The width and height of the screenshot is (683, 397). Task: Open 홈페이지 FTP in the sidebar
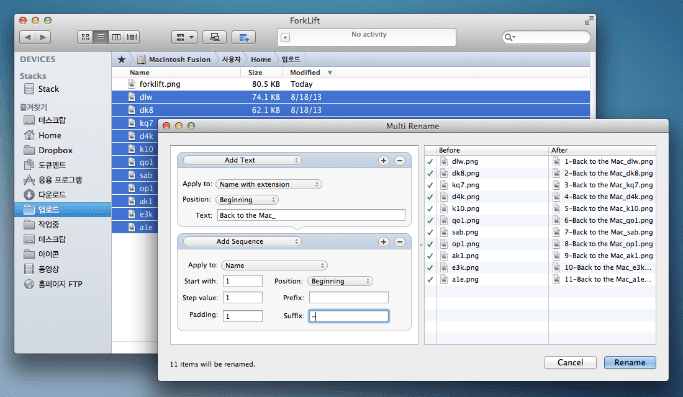(x=53, y=284)
